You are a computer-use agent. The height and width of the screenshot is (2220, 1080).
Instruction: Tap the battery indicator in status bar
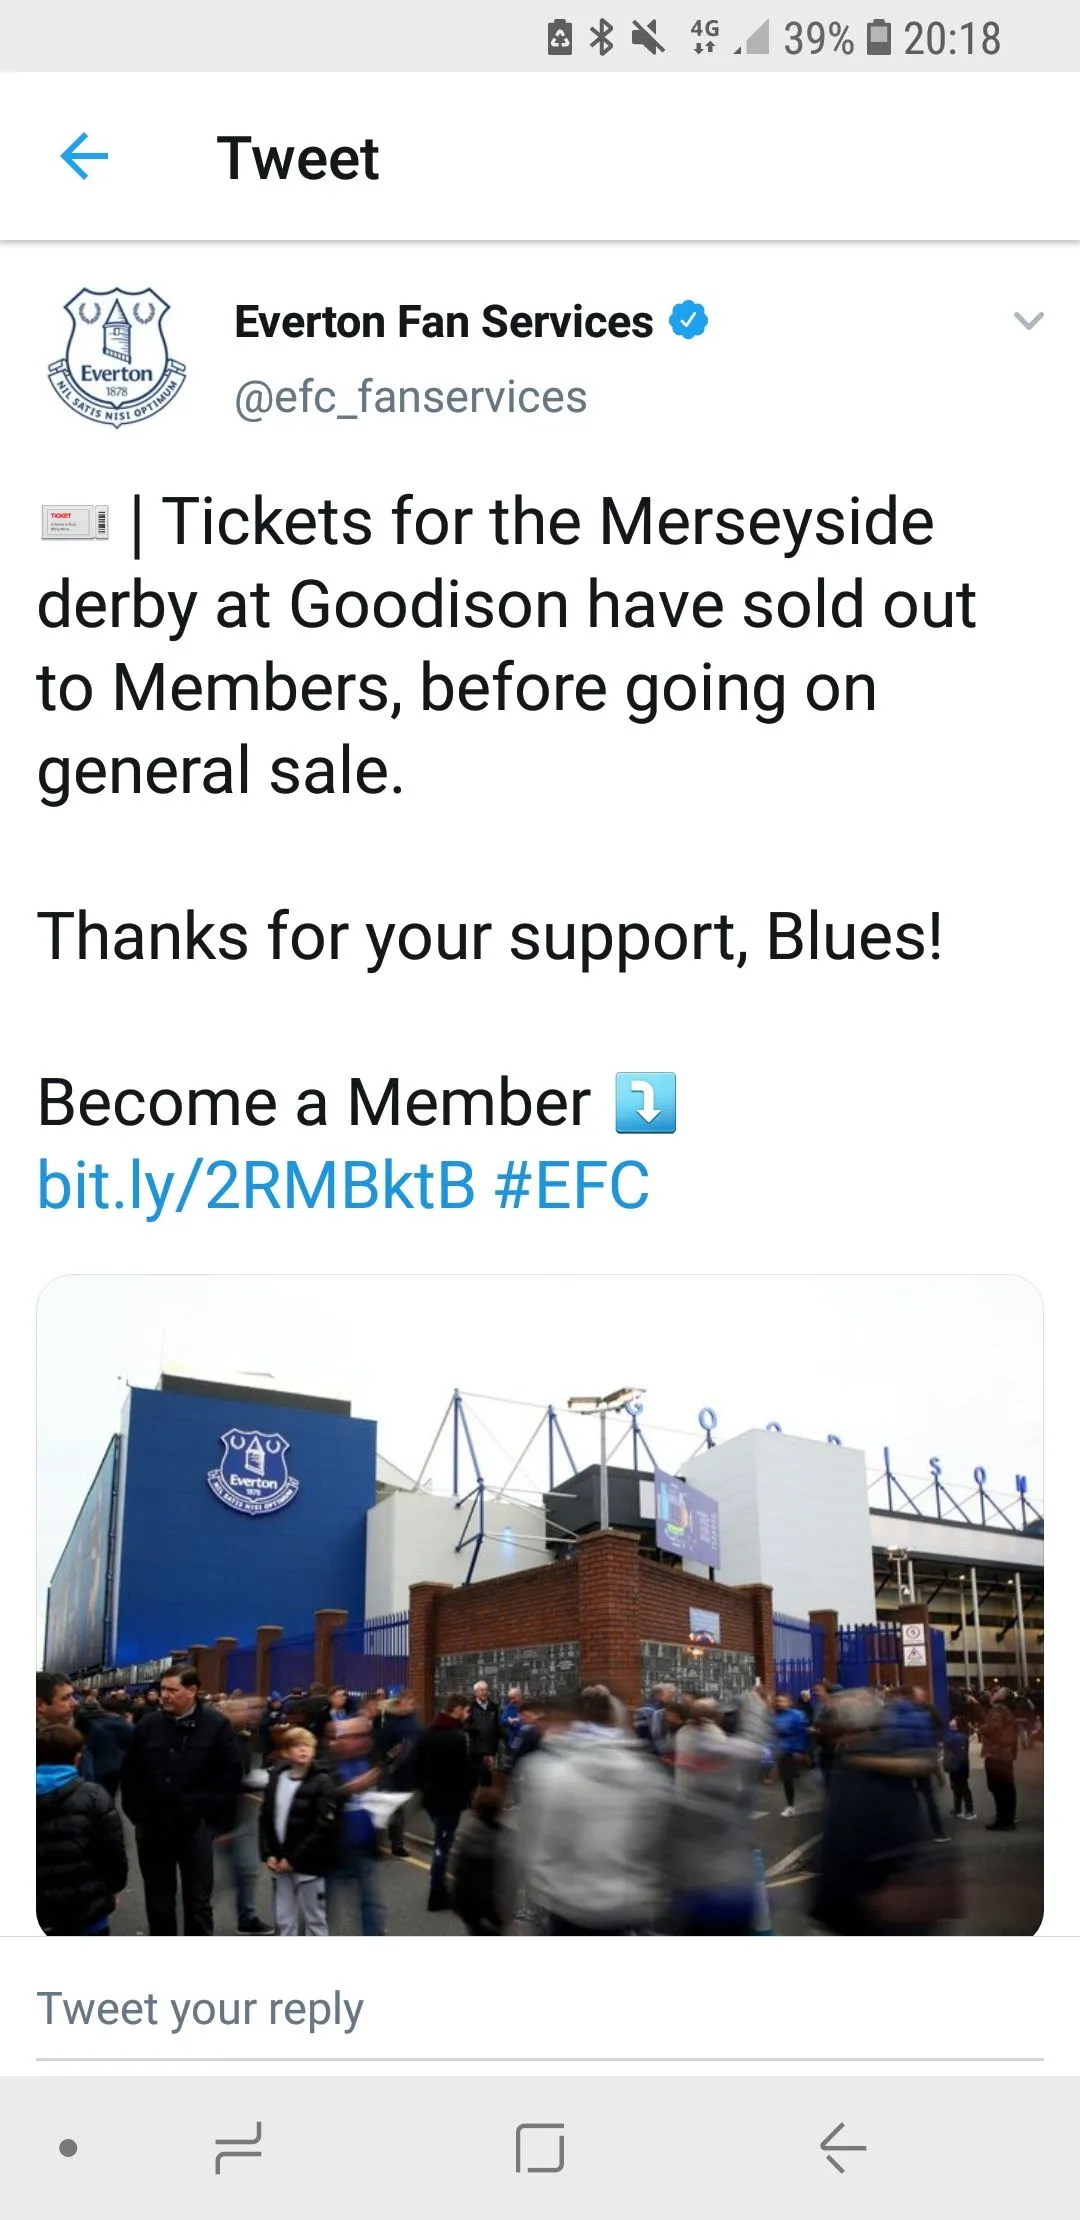(878, 38)
